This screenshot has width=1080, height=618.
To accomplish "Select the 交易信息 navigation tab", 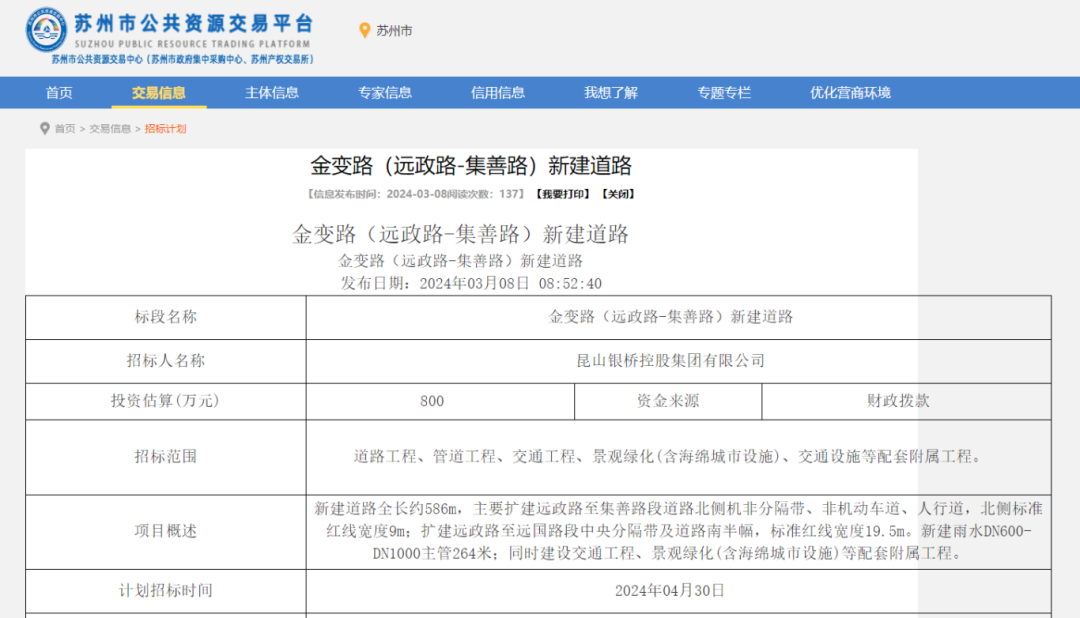I will point(159,93).
